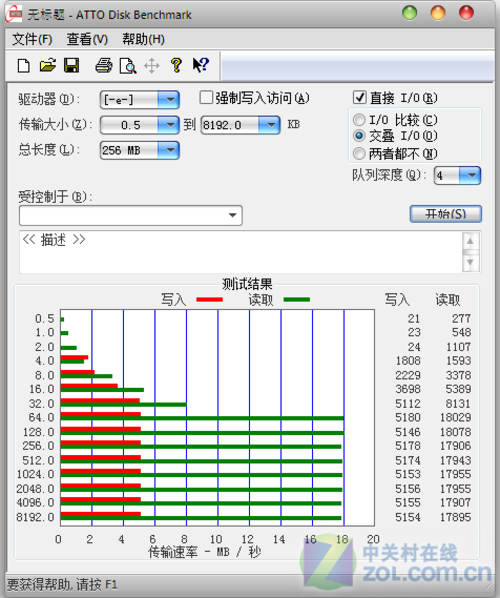Click the 写入 results column header
The height and width of the screenshot is (598, 500).
point(397,300)
